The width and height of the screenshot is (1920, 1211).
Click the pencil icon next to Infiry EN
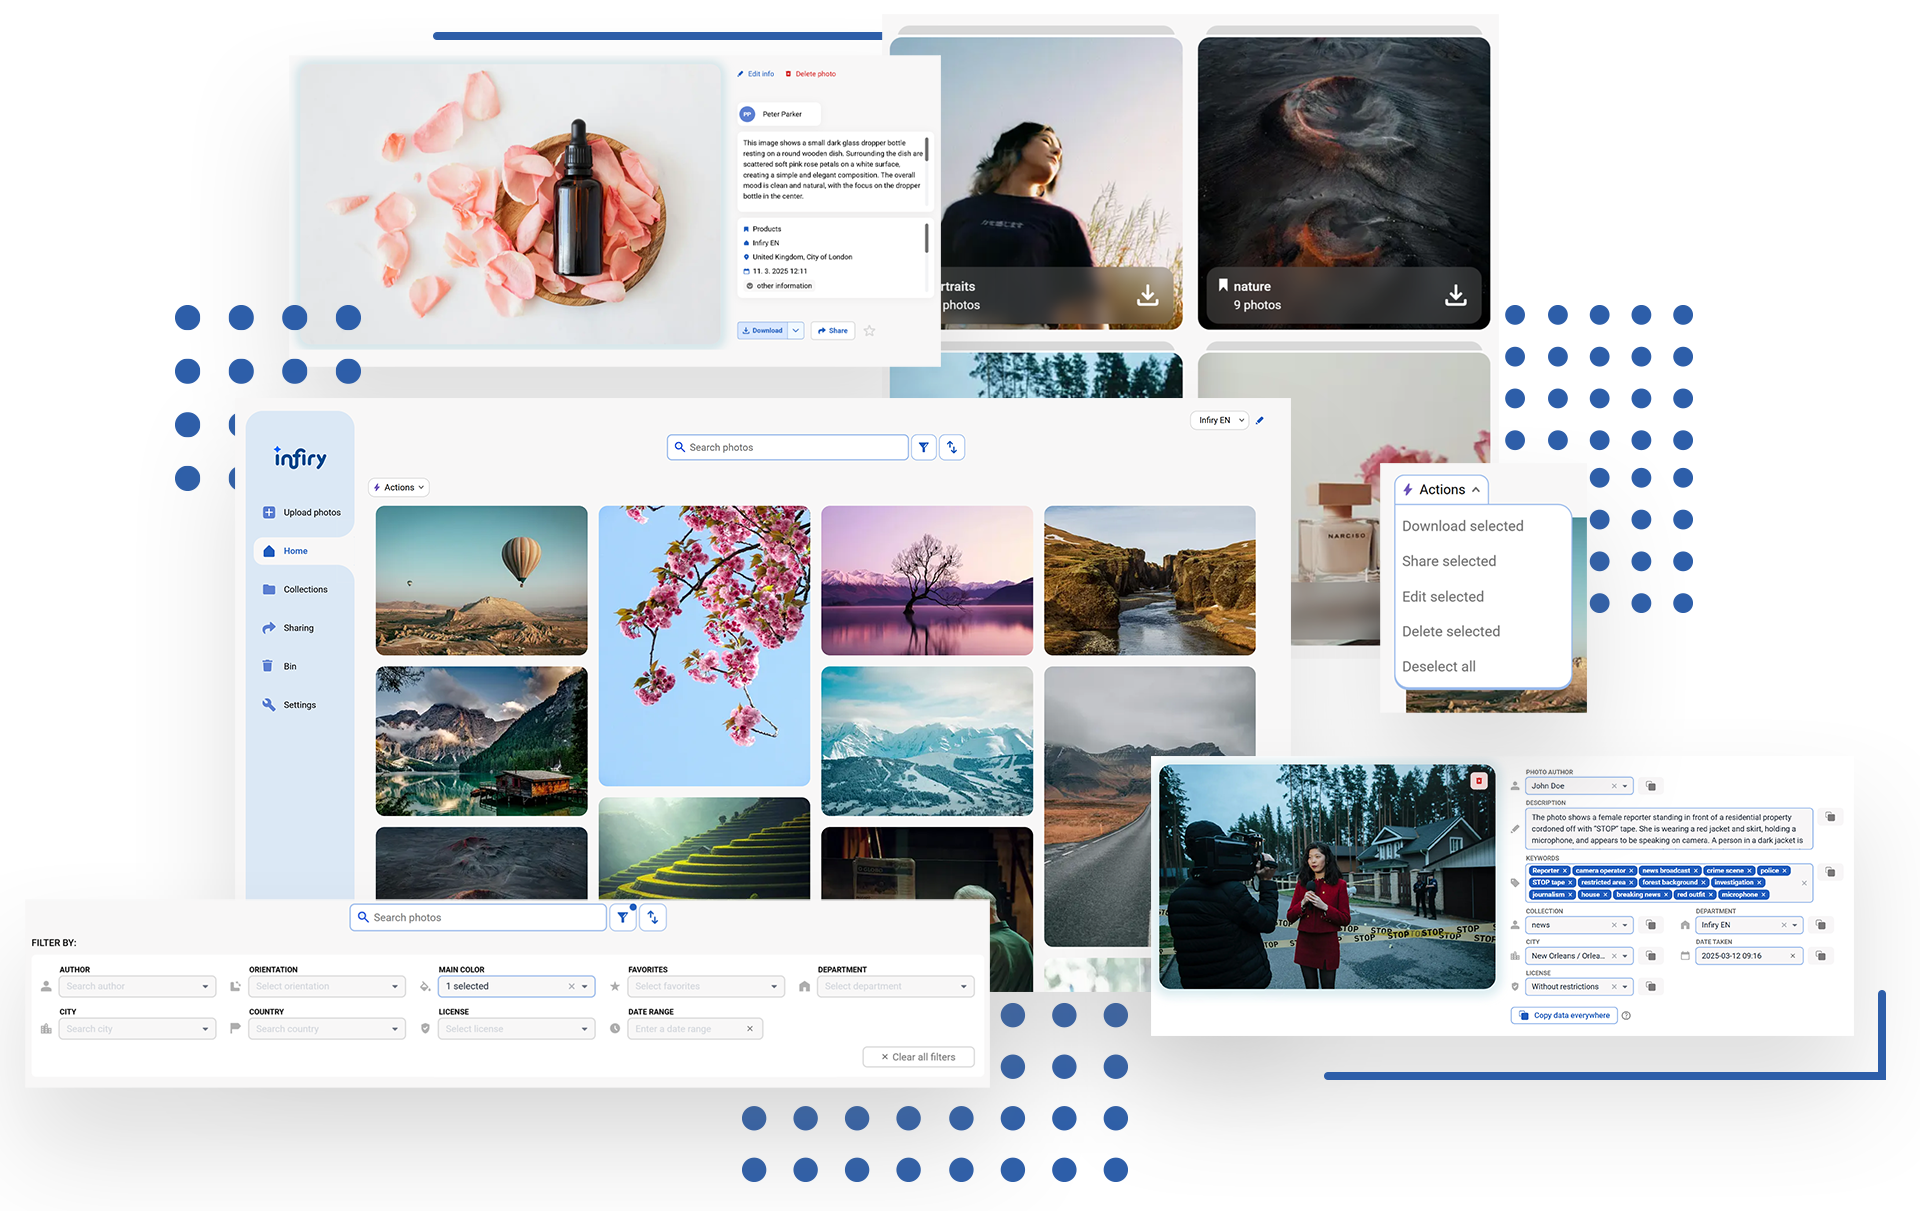click(x=1260, y=420)
